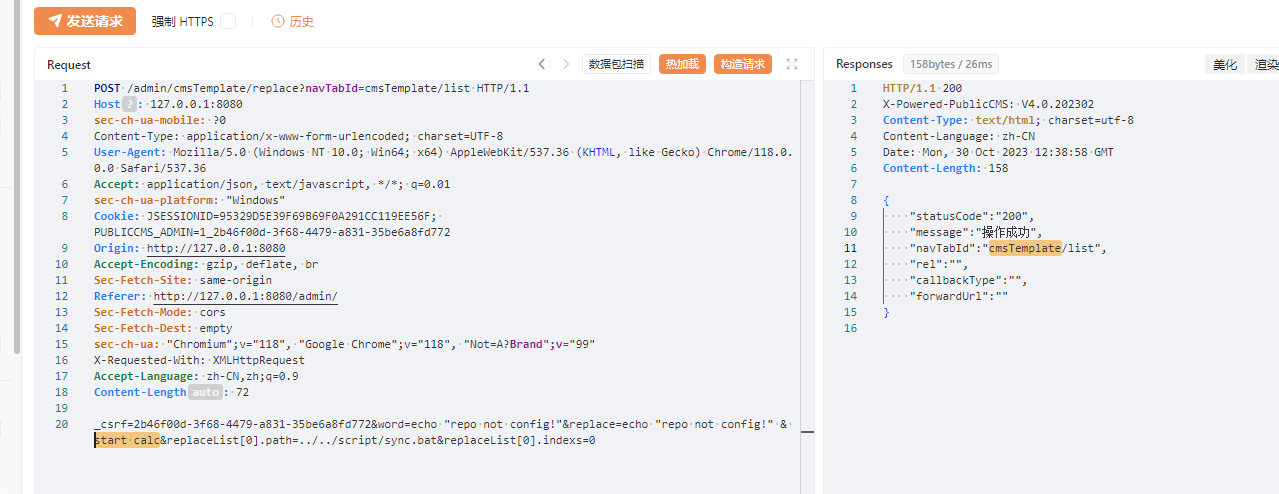Go to next request with right chevron
This screenshot has height=494, width=1279.
tap(566, 64)
